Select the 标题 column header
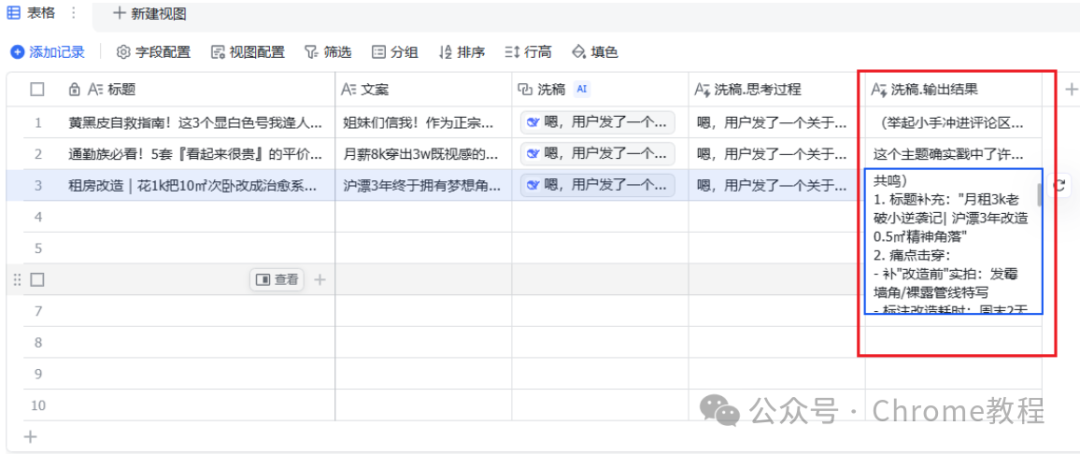The height and width of the screenshot is (454, 1080). 195,89
